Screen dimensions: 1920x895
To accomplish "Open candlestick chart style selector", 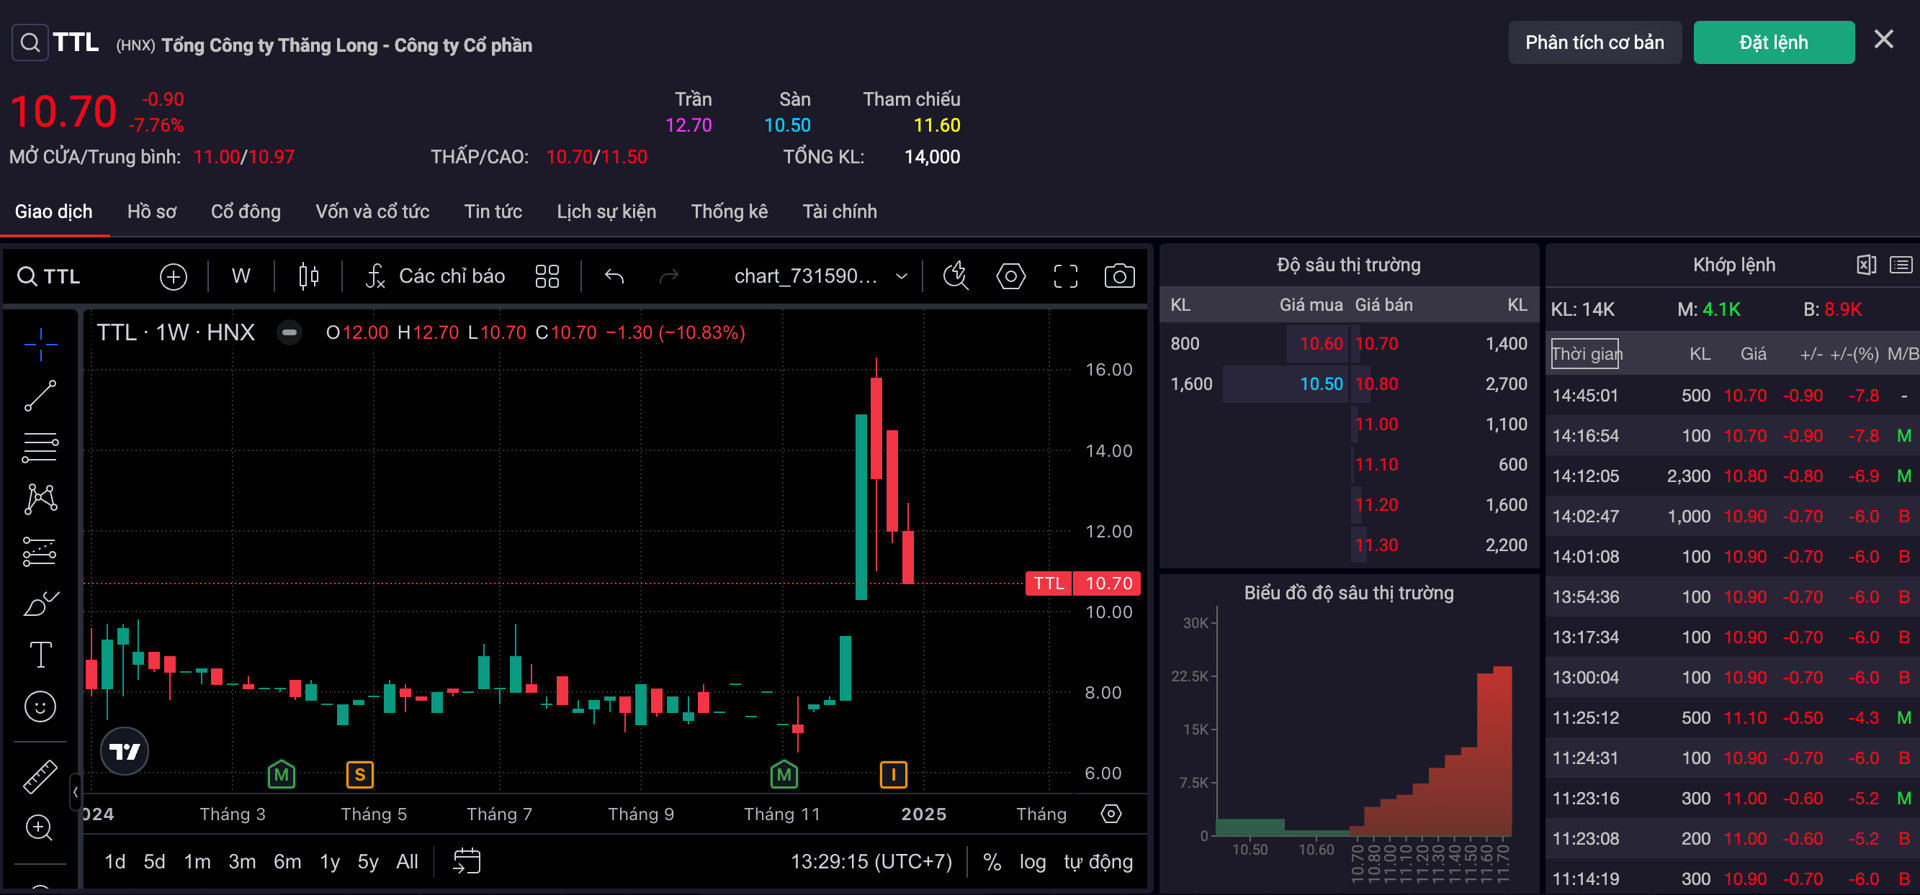I will pyautogui.click(x=309, y=276).
